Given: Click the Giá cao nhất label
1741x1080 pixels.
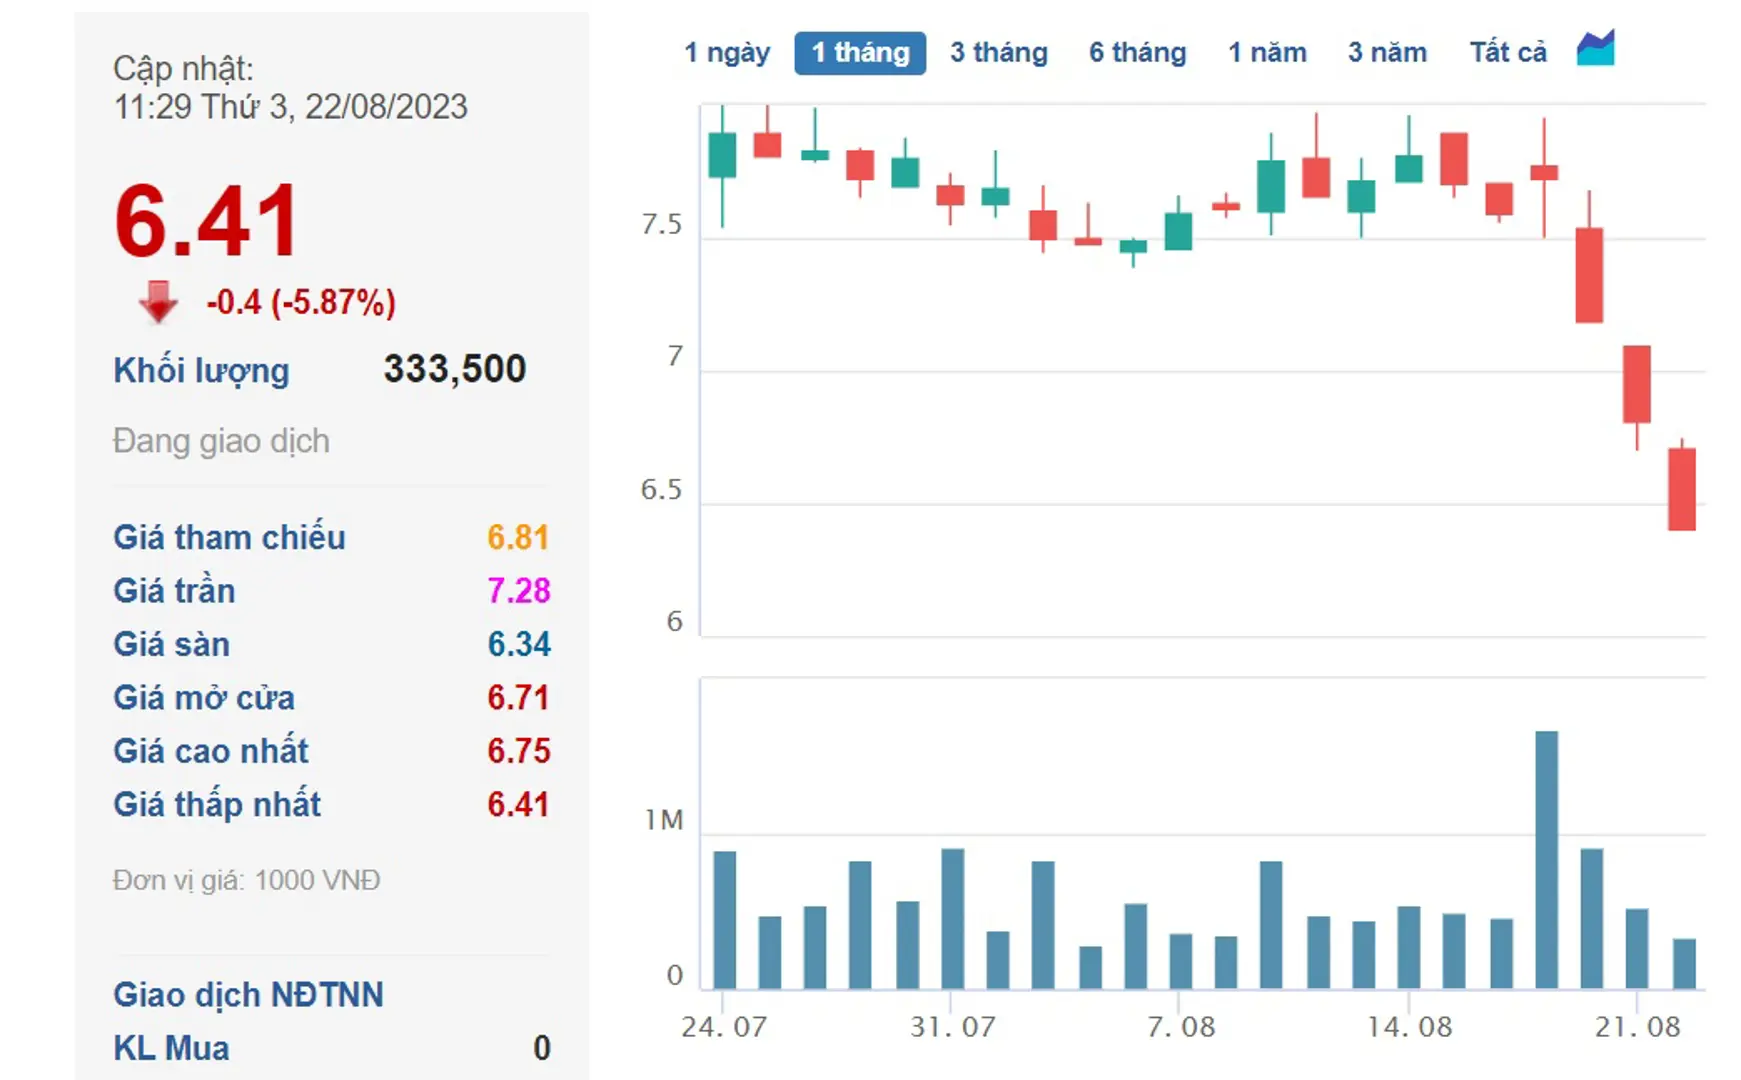Looking at the screenshot, I should click(x=211, y=751).
